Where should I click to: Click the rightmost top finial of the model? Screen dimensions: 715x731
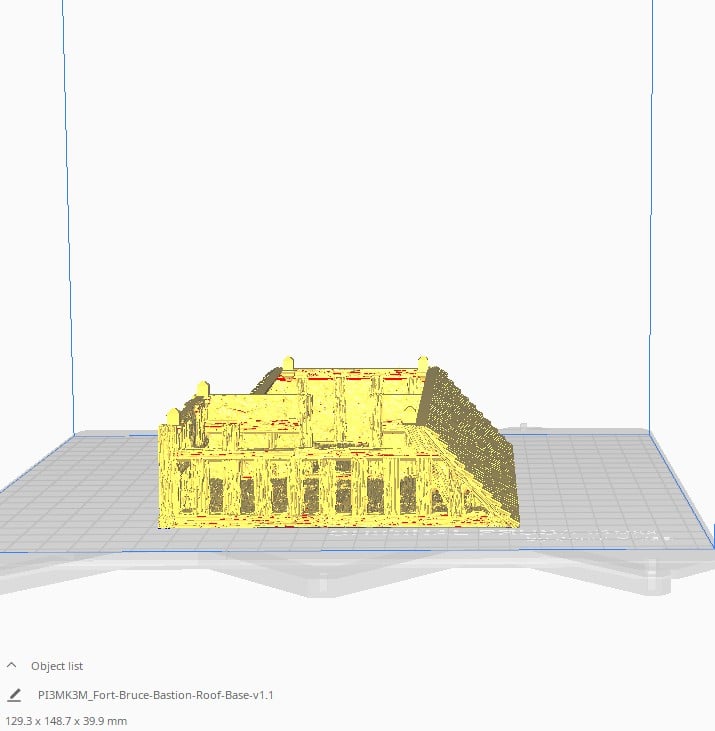point(422,361)
